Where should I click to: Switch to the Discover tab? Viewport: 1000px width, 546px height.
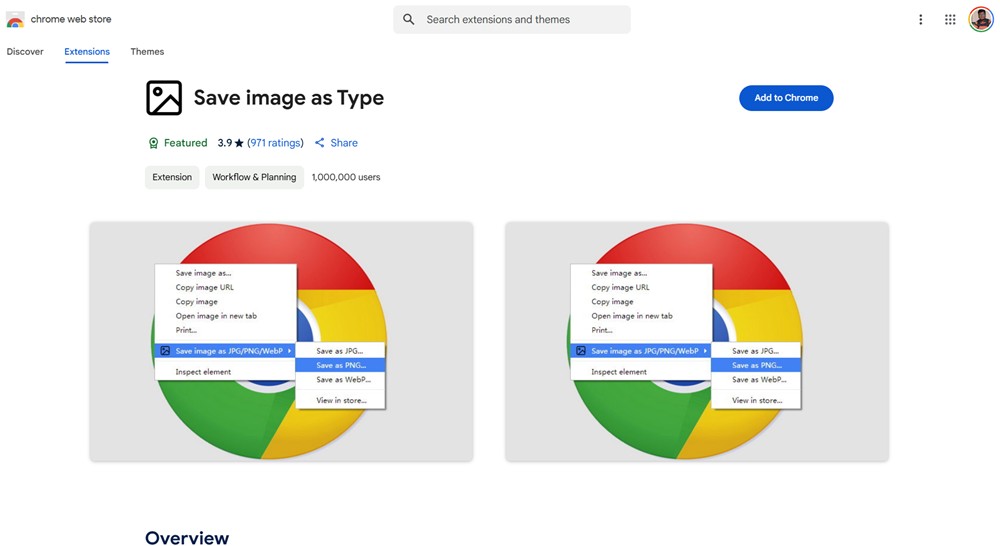coord(25,52)
